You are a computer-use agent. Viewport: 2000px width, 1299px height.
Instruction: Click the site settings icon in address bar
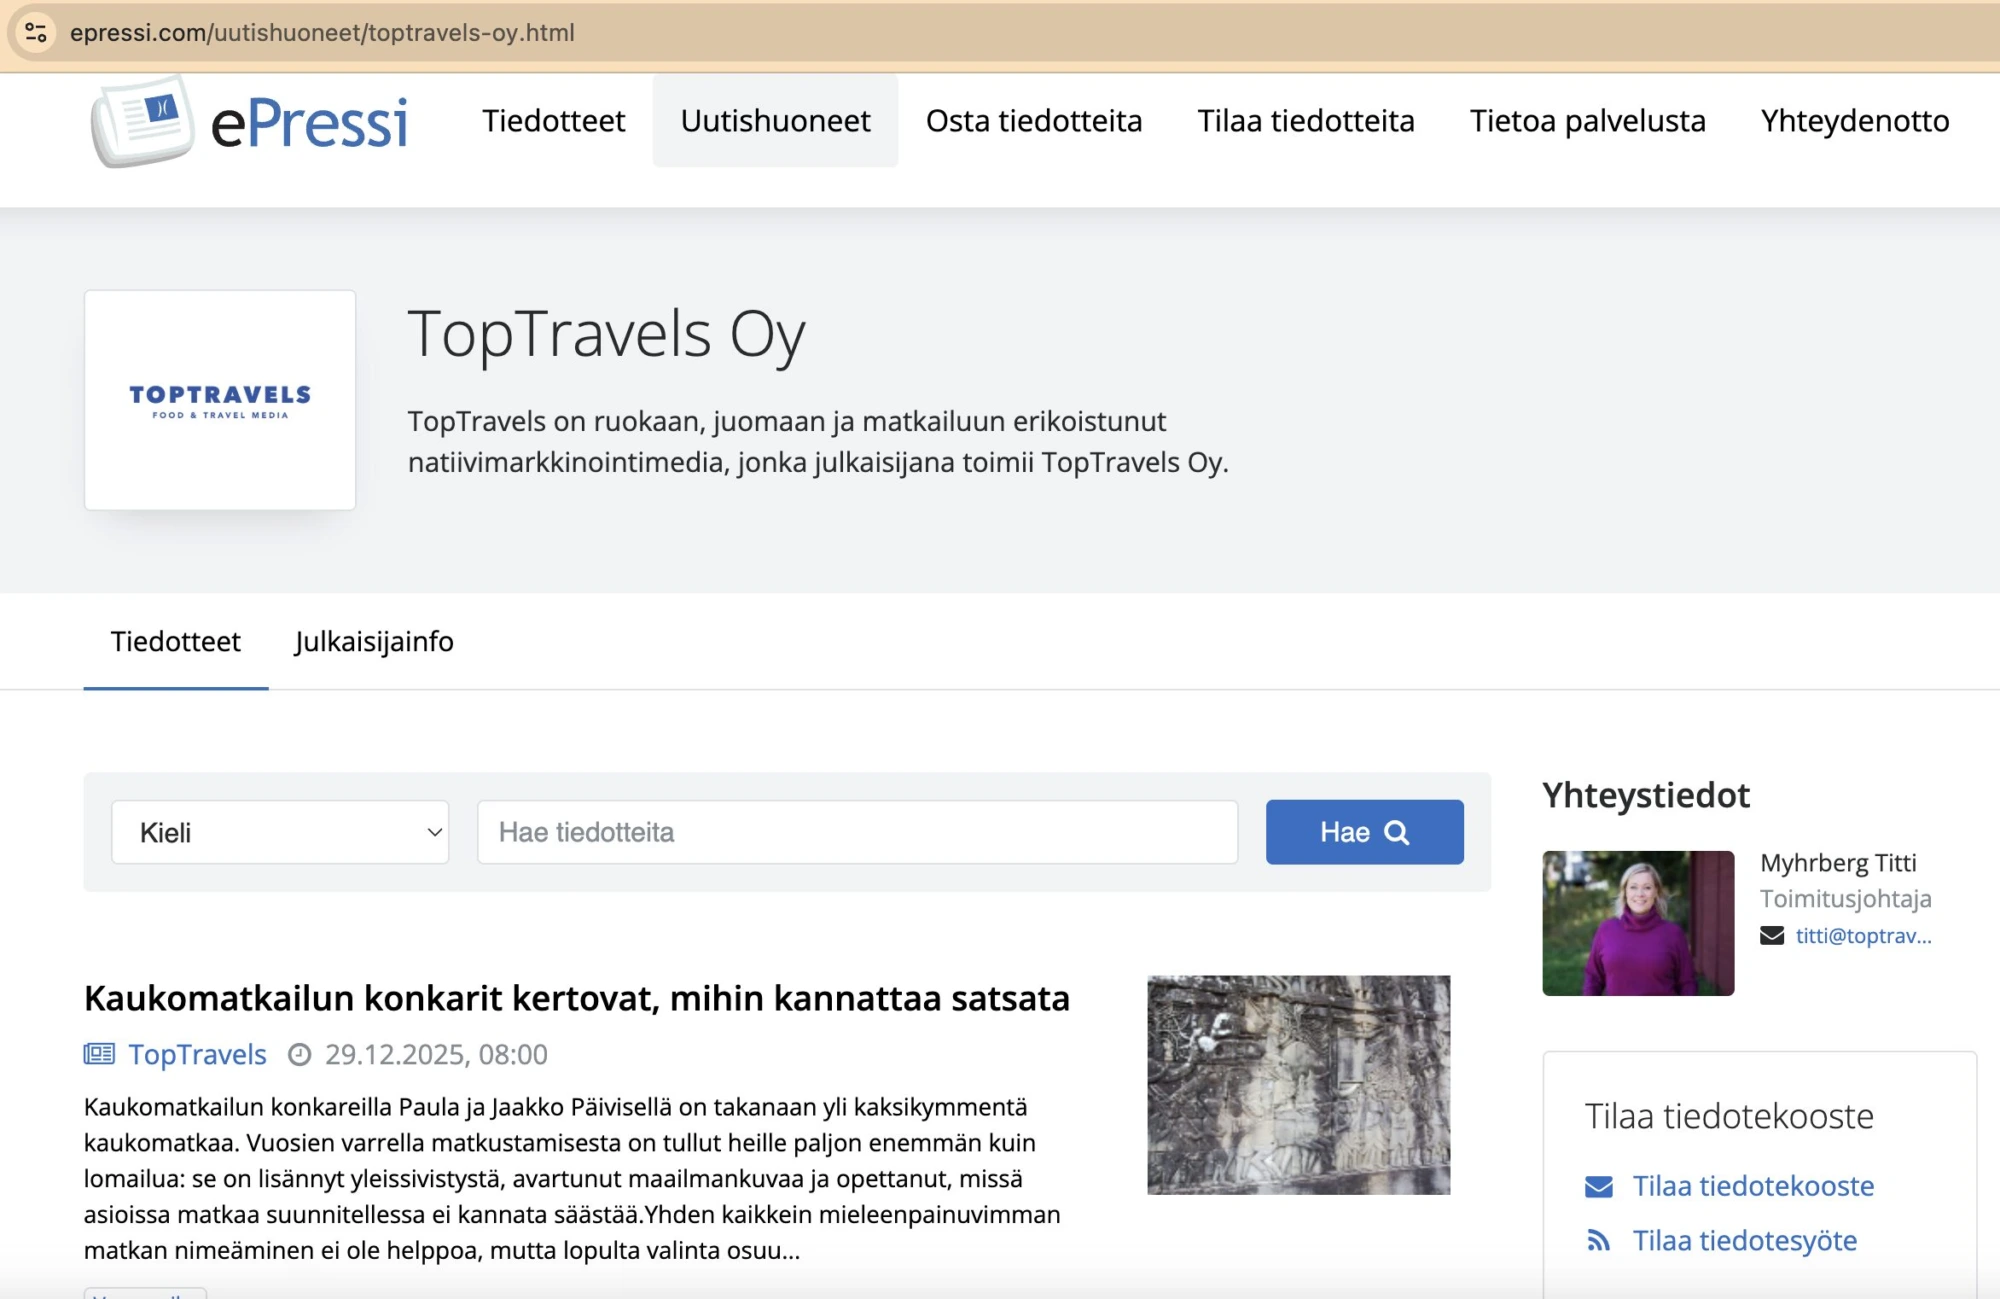(36, 32)
